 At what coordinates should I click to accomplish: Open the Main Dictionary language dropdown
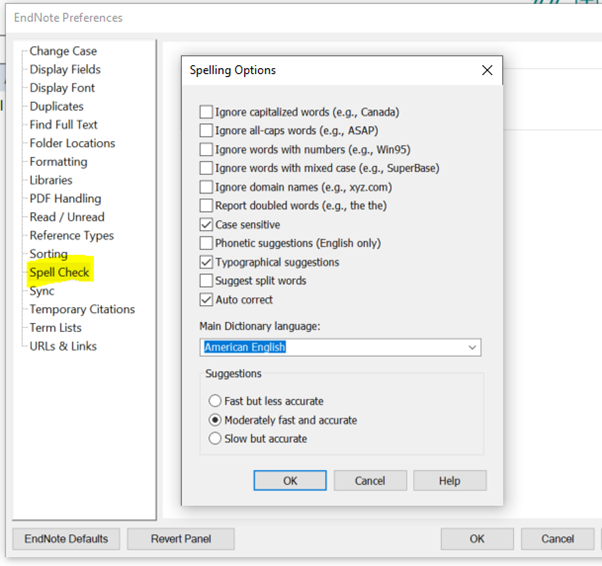click(340, 347)
